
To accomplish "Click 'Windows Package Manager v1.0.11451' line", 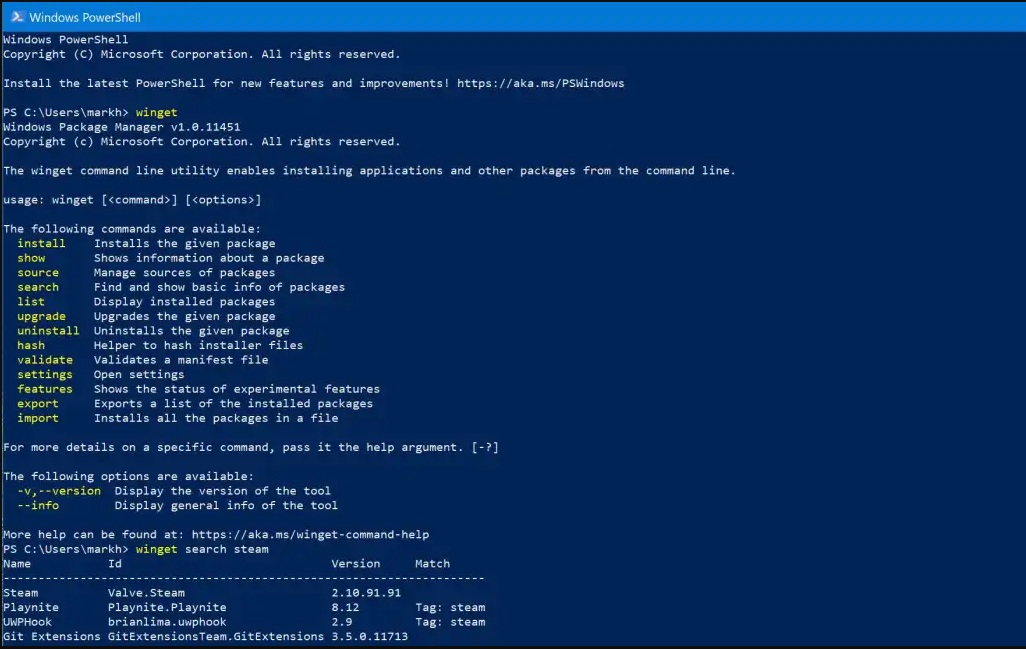I will (x=122, y=127).
